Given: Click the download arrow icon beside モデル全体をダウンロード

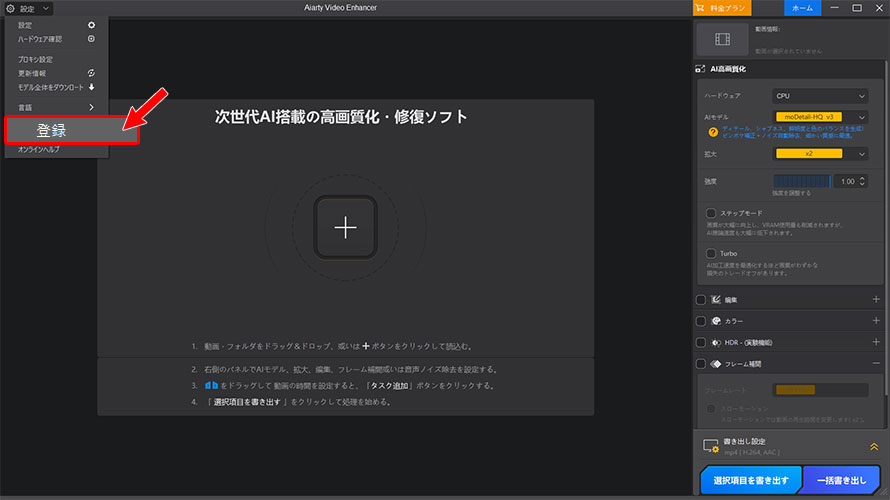Looking at the screenshot, I should [91, 87].
